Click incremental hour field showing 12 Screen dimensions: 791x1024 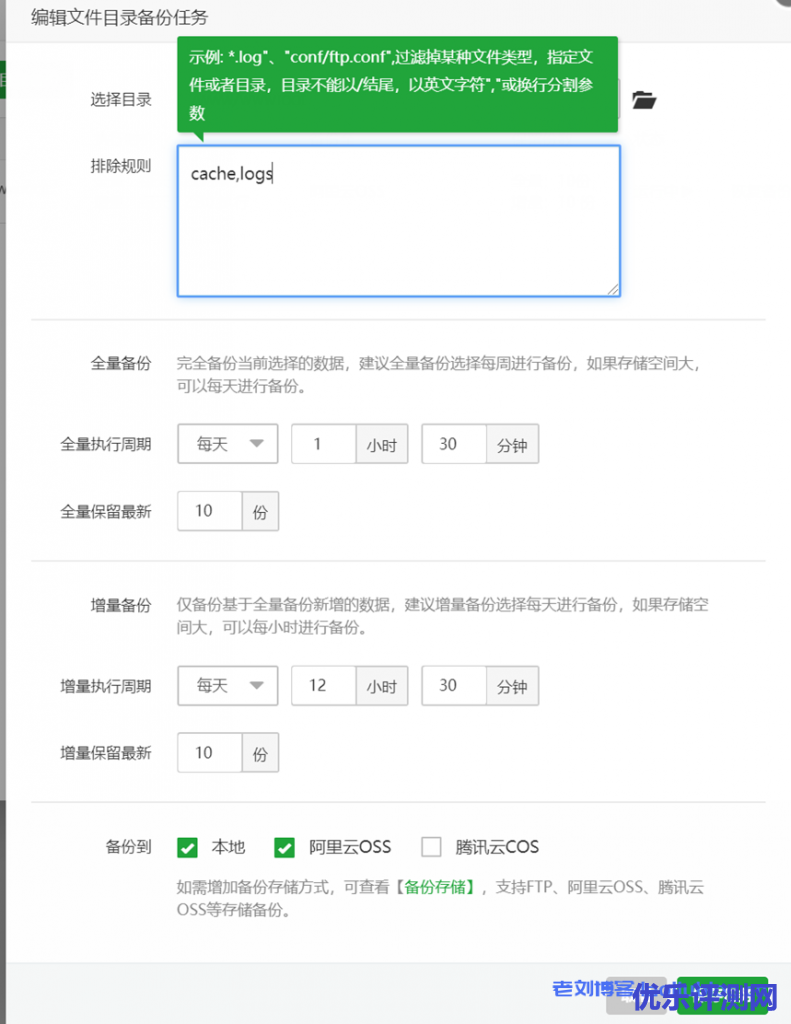pos(324,686)
